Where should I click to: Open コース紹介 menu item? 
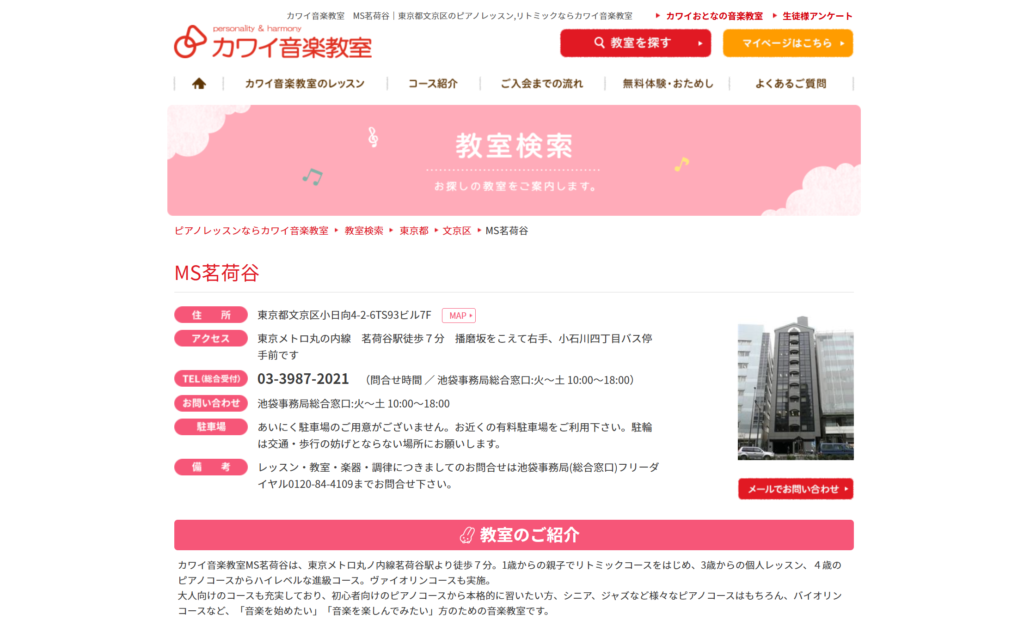[x=433, y=84]
